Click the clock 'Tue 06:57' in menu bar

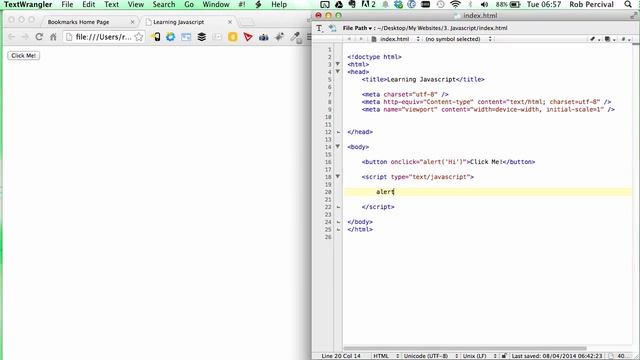click(x=544, y=4)
